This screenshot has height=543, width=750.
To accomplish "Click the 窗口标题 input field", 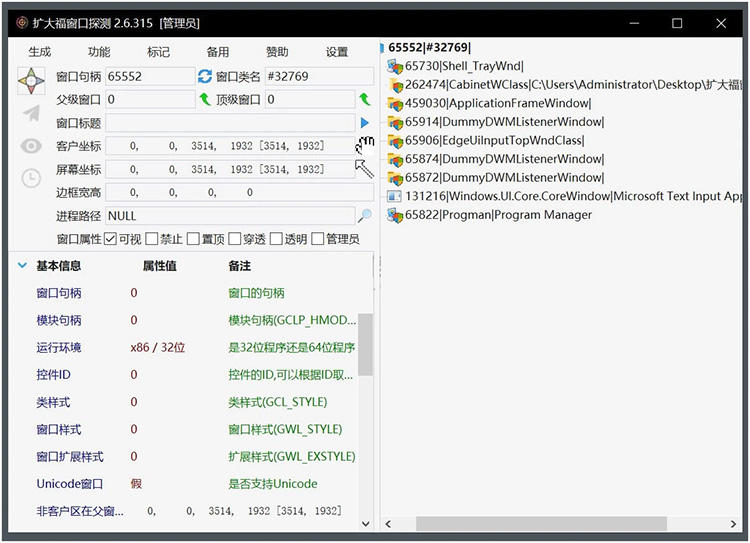I will click(x=229, y=122).
